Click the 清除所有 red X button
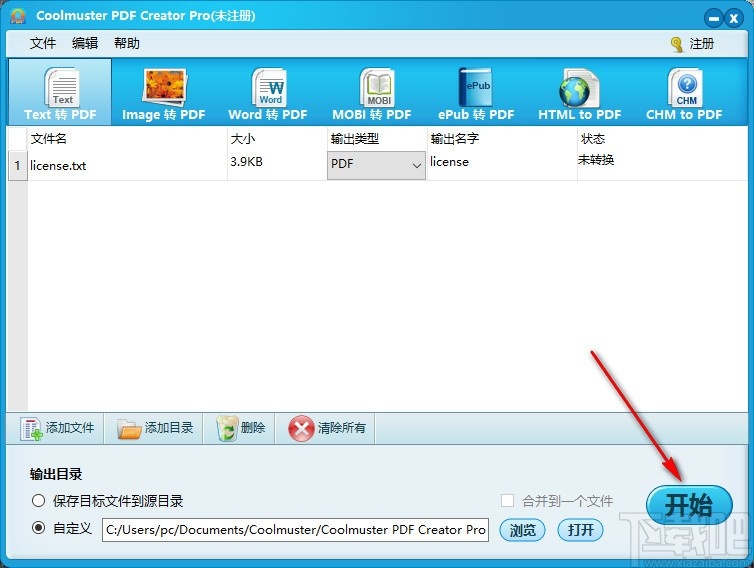Screen dimensions: 754x568 (326, 428)
